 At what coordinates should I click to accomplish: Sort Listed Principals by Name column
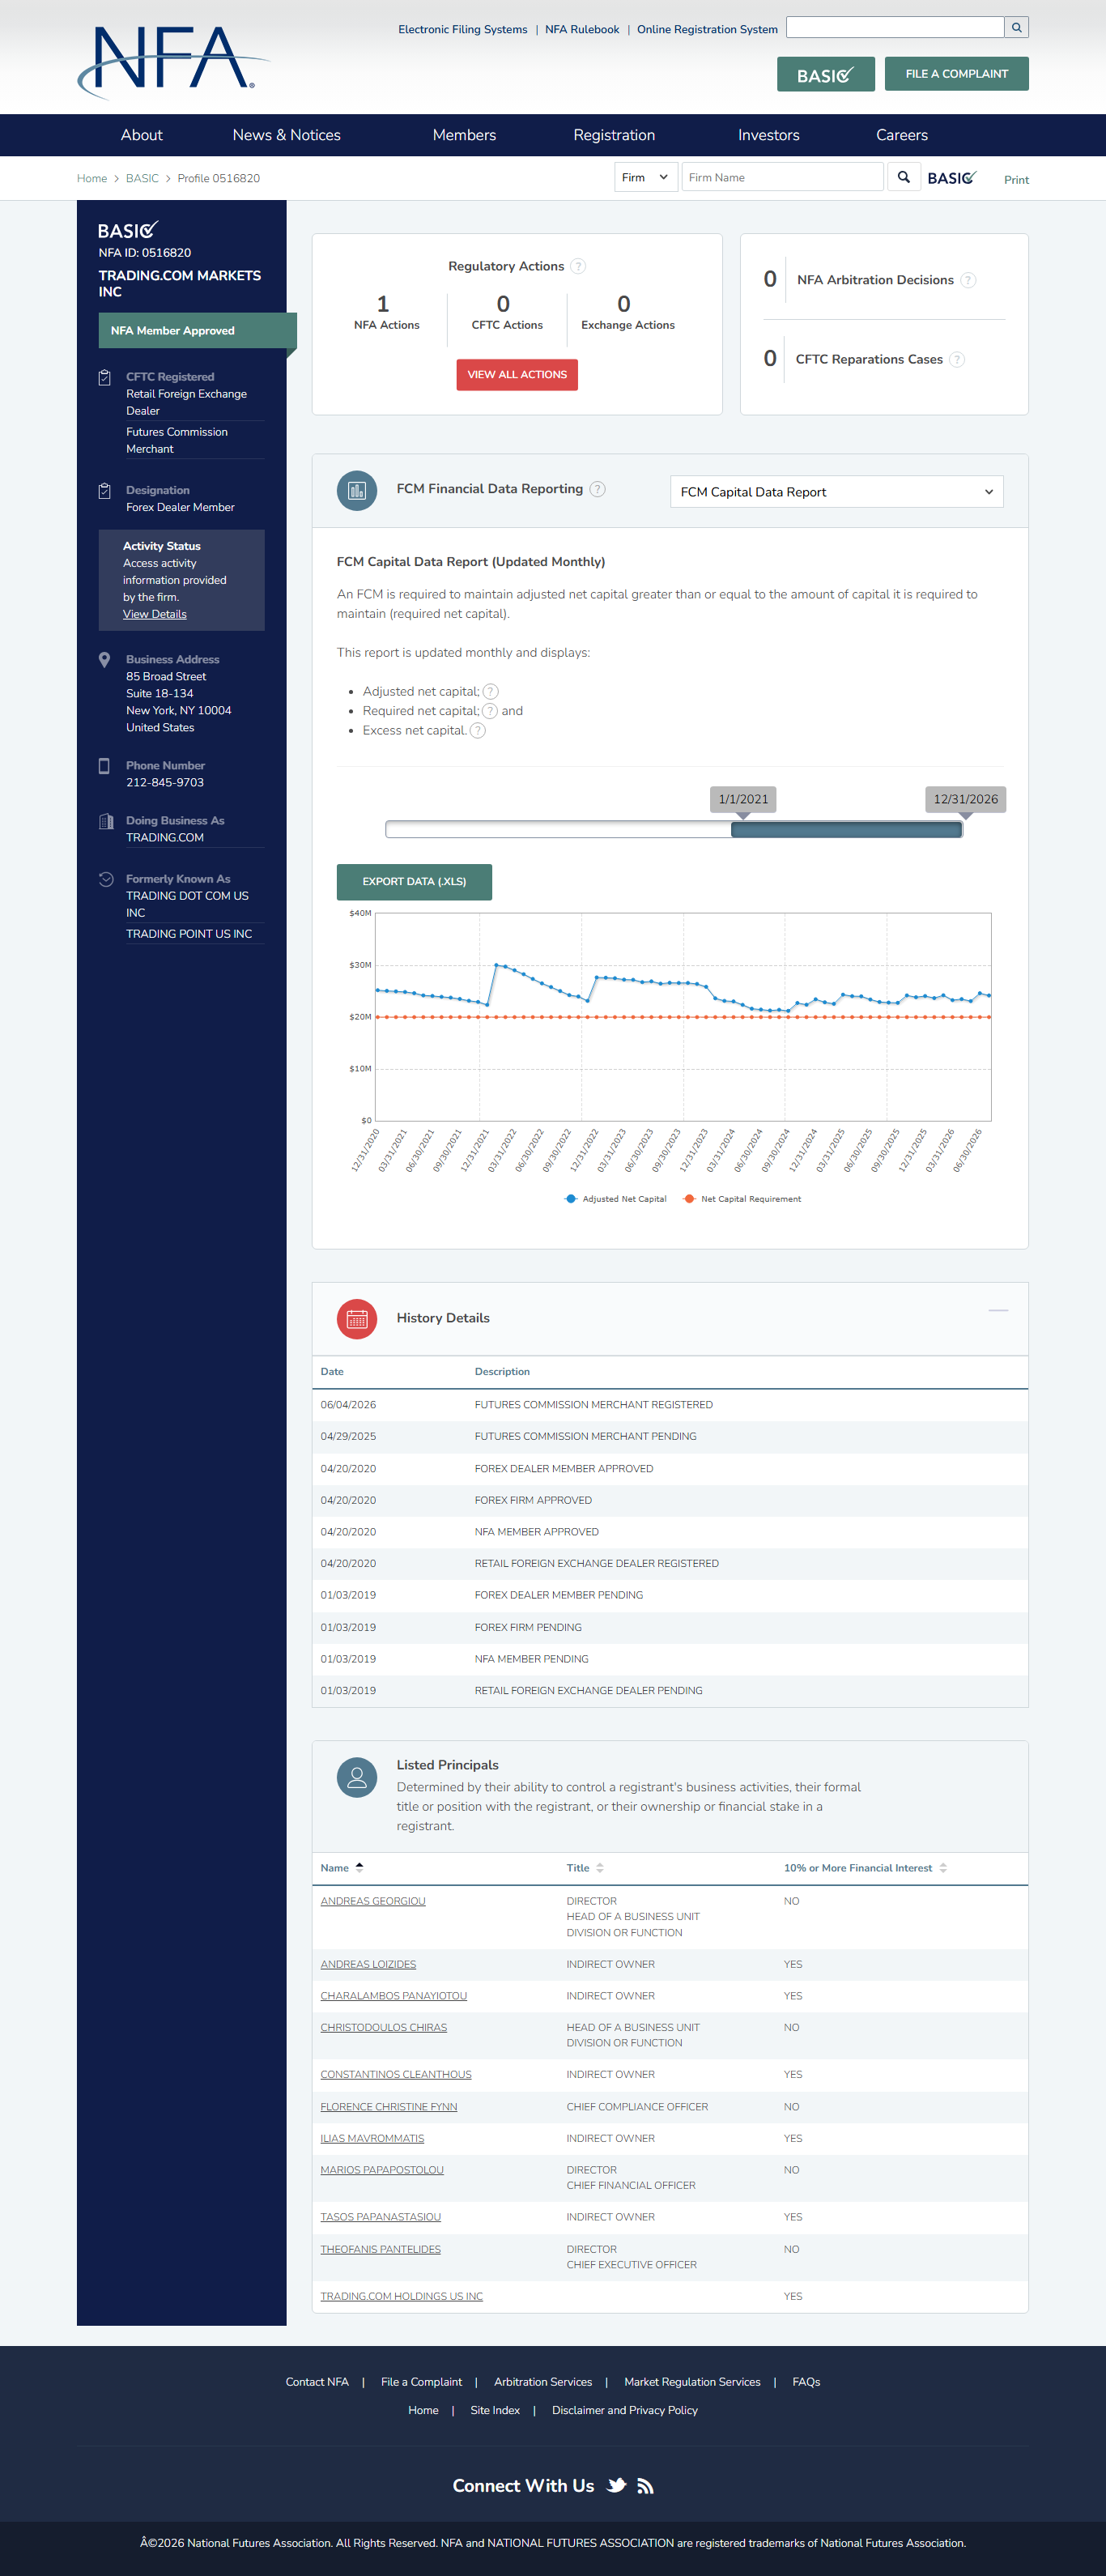pyautogui.click(x=342, y=1867)
